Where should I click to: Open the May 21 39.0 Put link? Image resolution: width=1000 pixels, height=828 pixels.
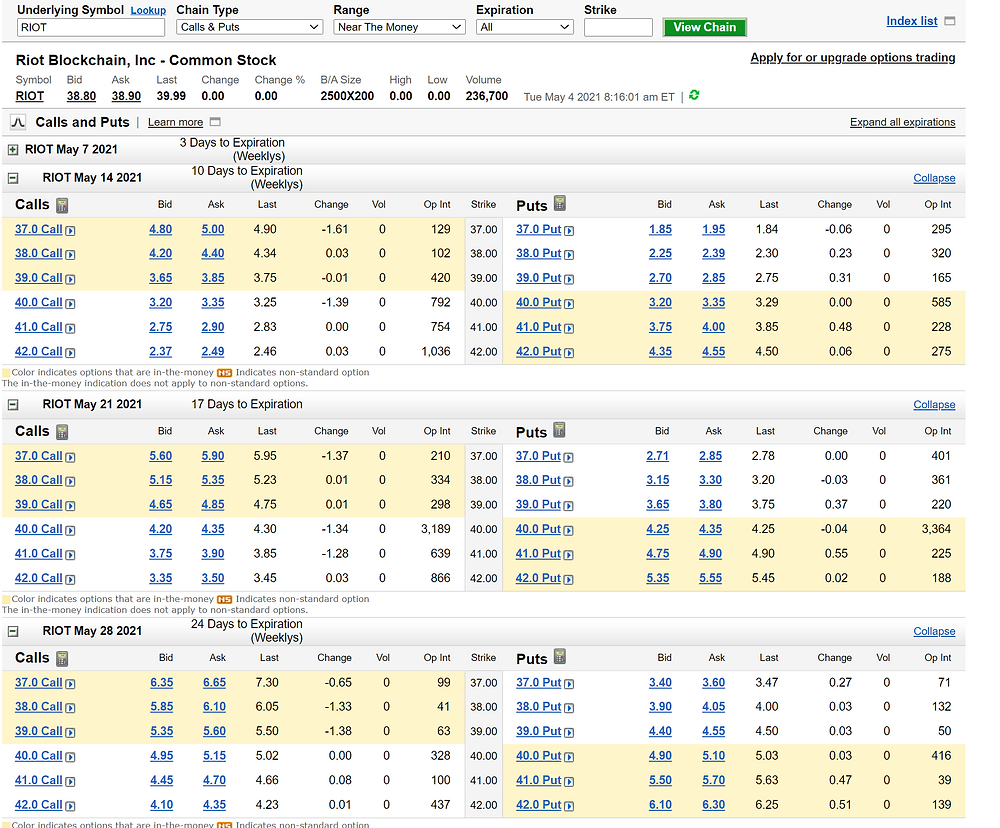tap(538, 505)
